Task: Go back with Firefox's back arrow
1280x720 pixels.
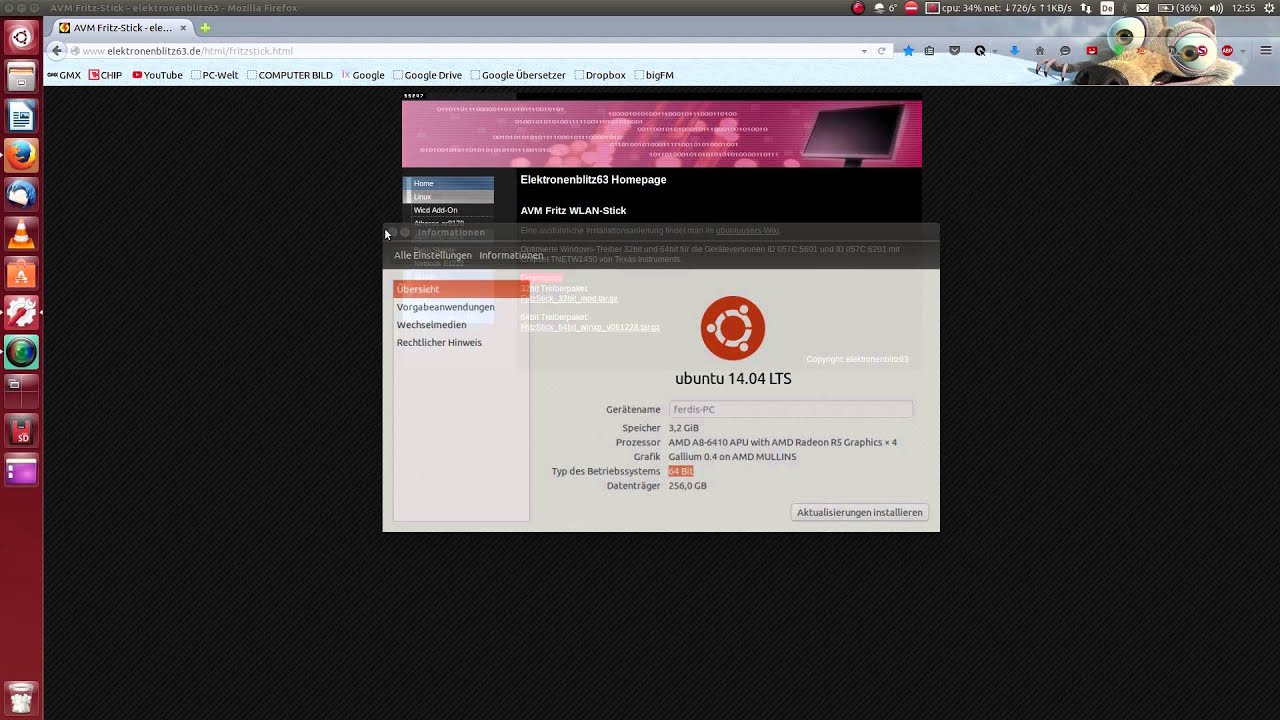Action: [56, 51]
